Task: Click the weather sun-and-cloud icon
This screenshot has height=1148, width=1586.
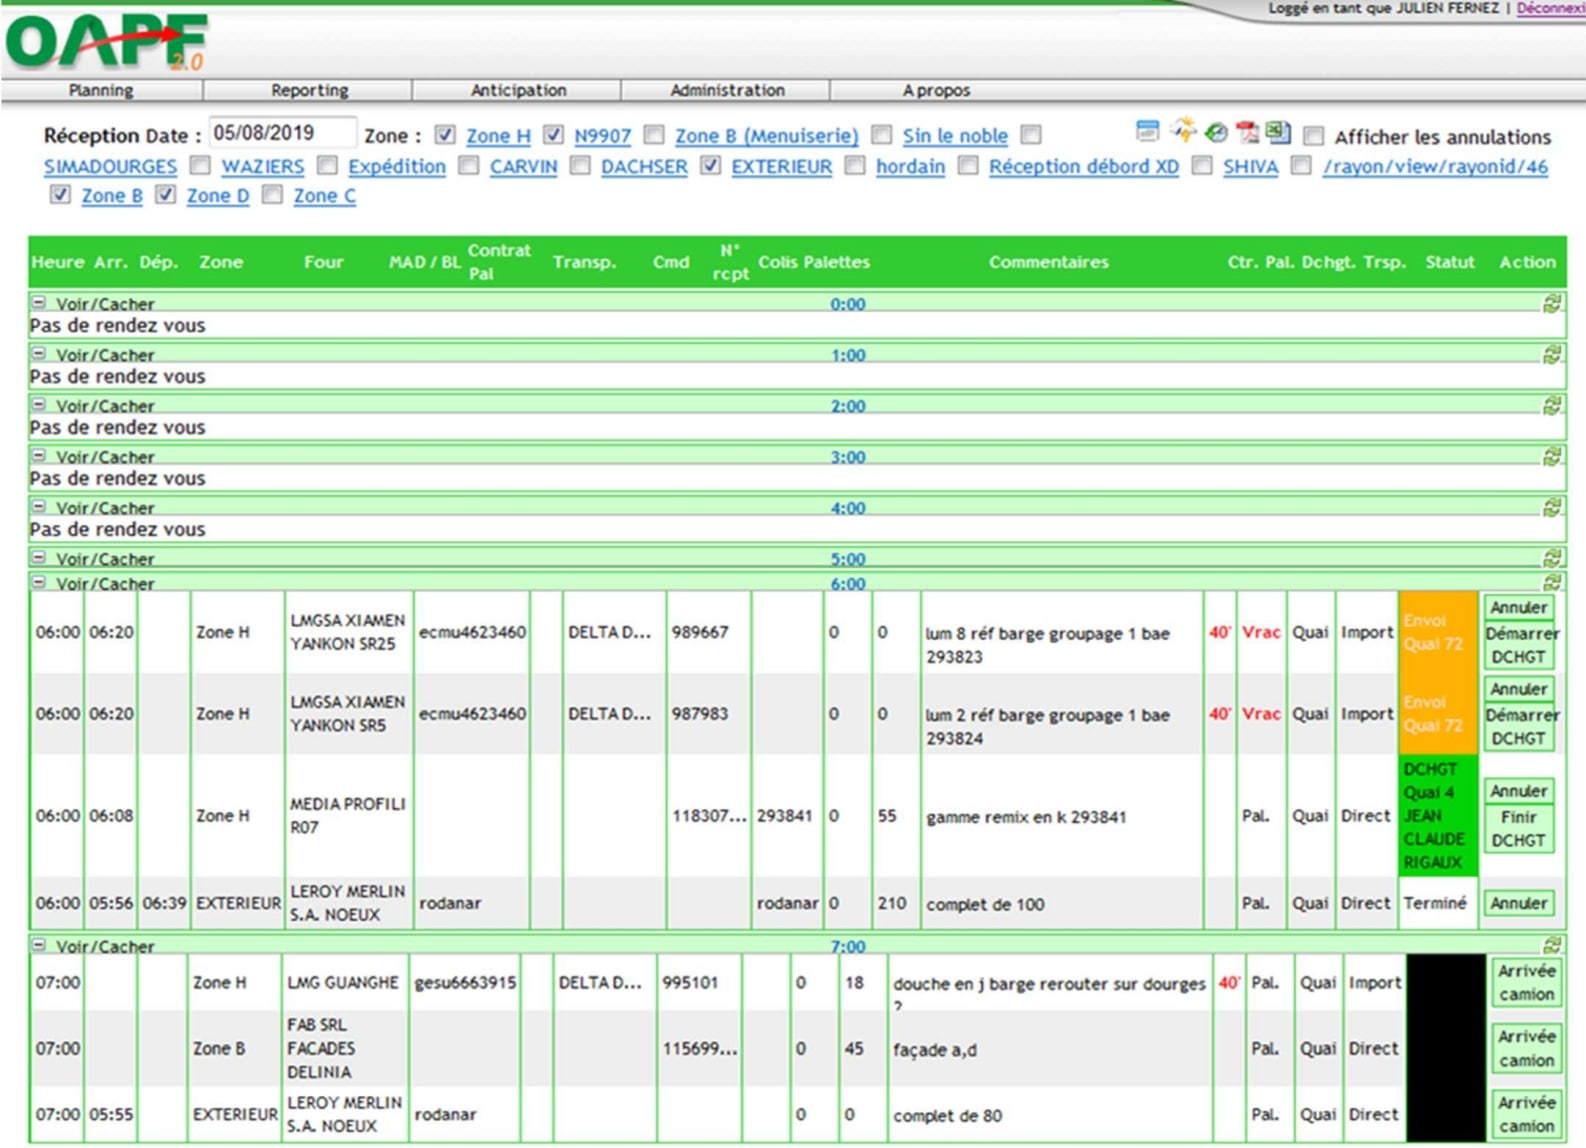Action: click(x=1184, y=131)
